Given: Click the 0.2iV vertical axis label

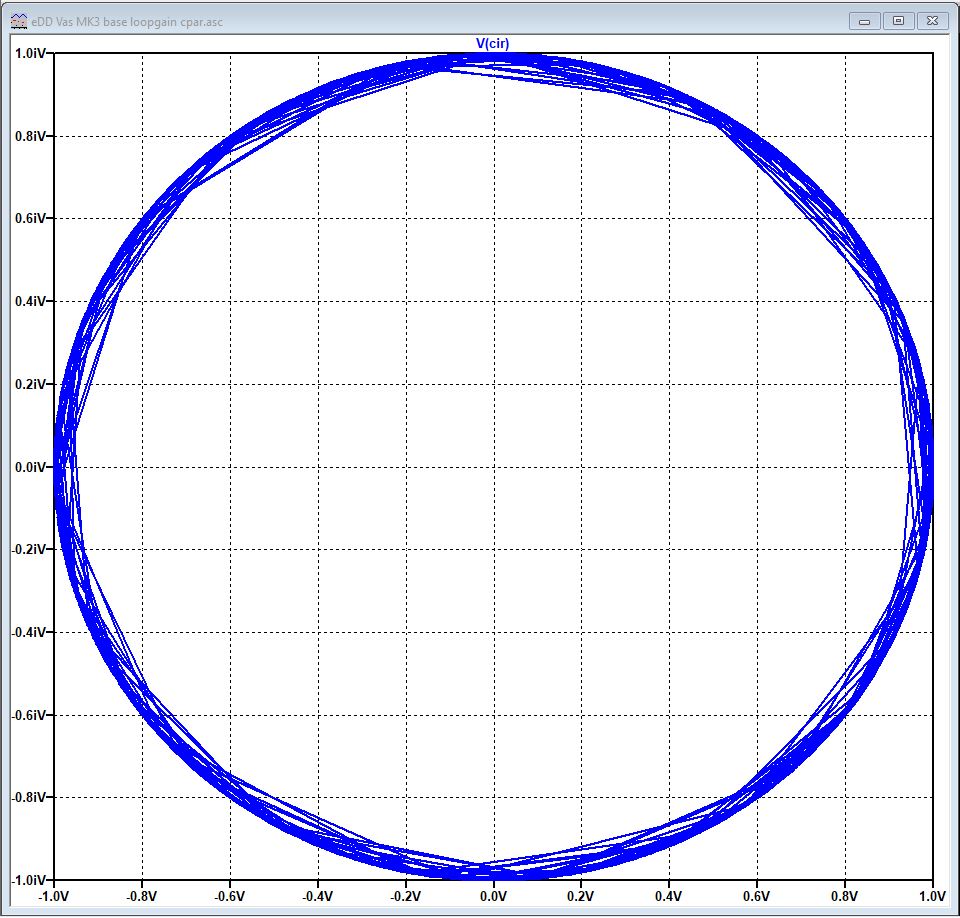Looking at the screenshot, I should (x=30, y=384).
